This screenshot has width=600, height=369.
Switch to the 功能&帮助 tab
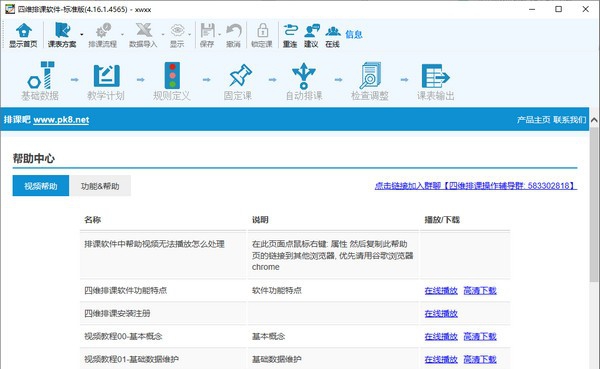[x=100, y=186]
